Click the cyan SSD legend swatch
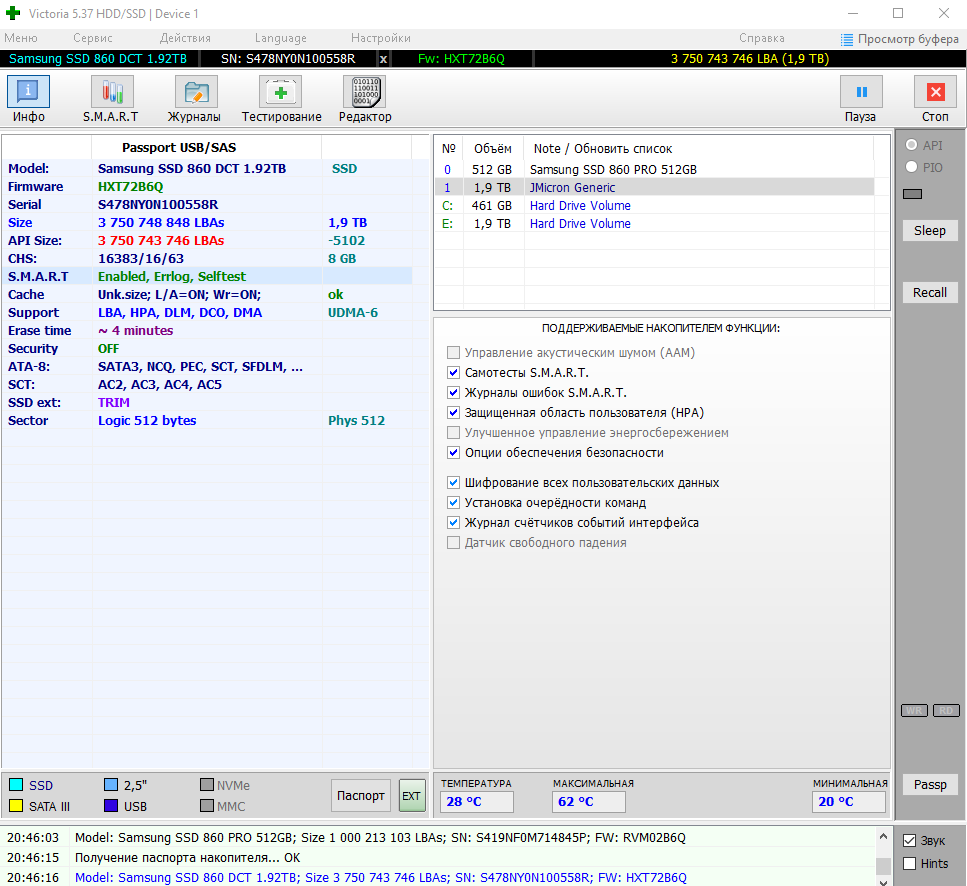Screen dimensions: 967x886 (x=16, y=785)
